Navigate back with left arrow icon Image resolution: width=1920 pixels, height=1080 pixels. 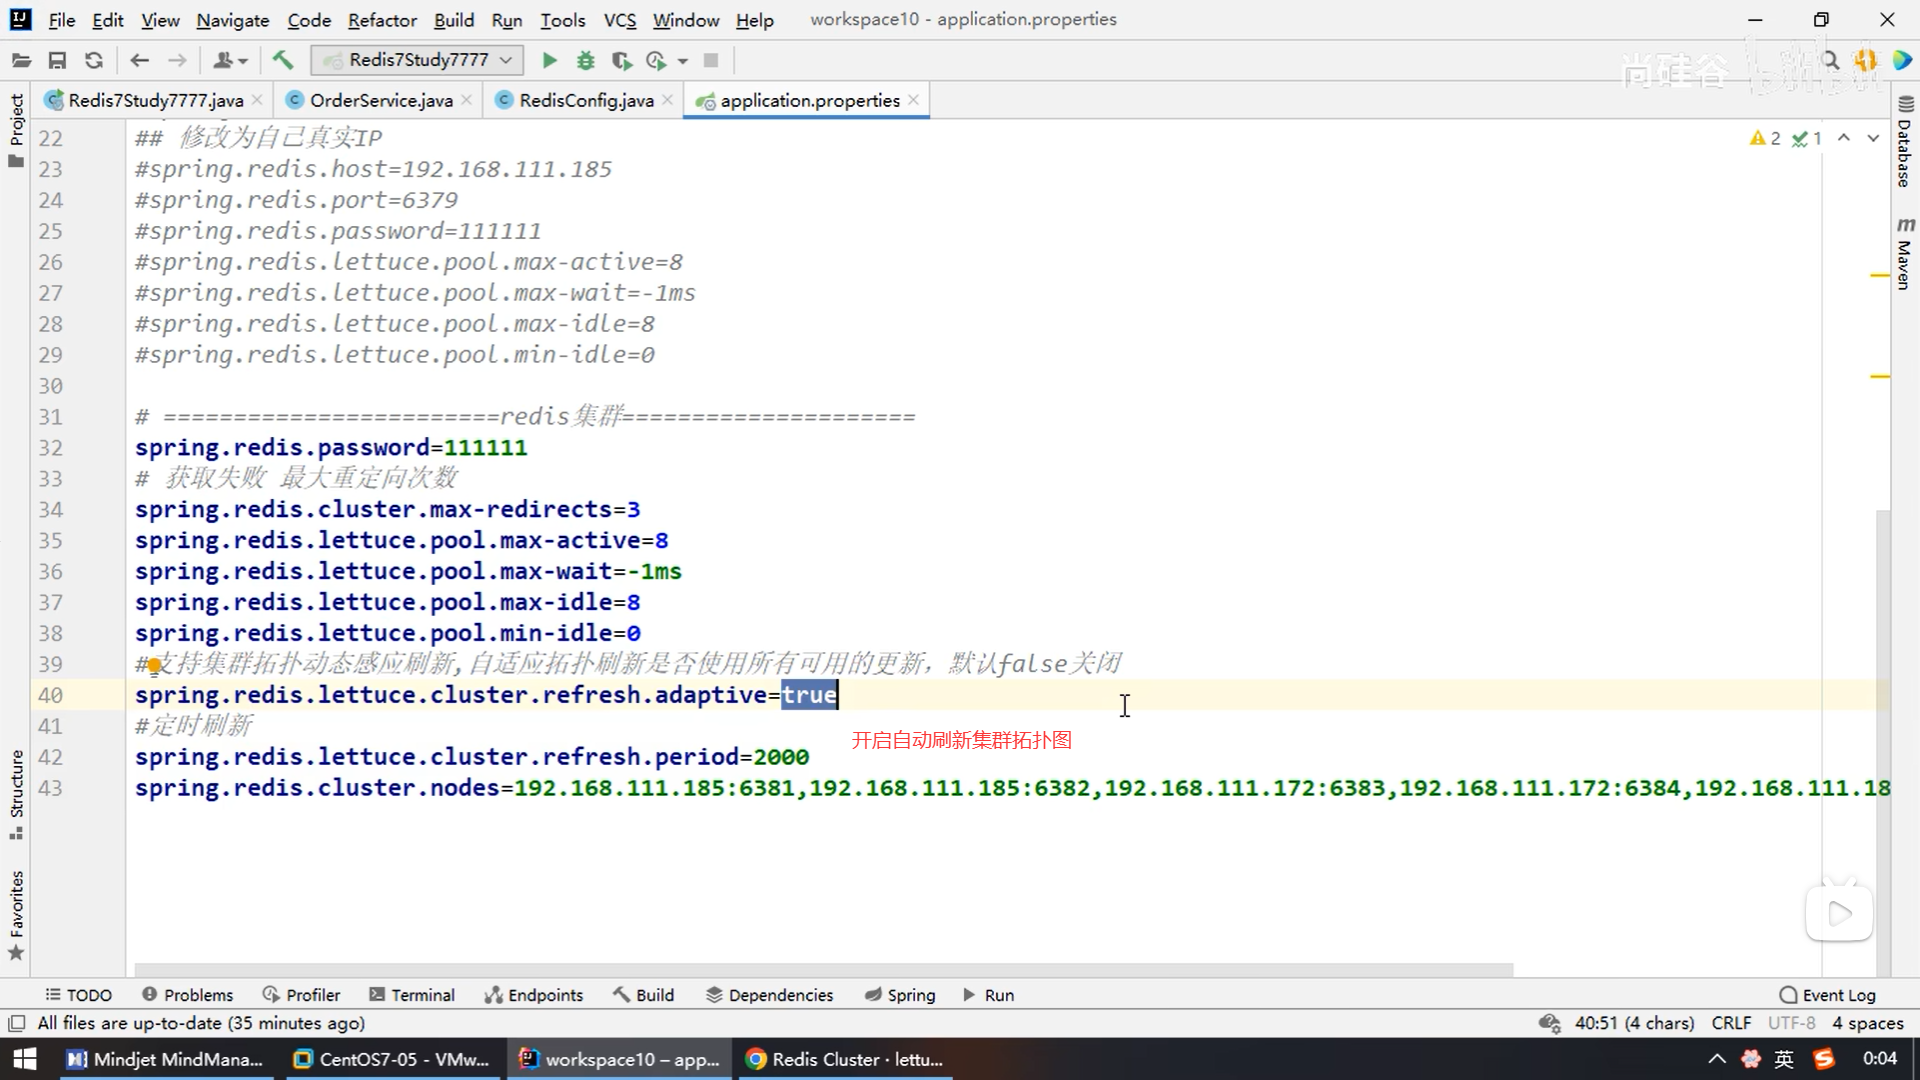(140, 61)
